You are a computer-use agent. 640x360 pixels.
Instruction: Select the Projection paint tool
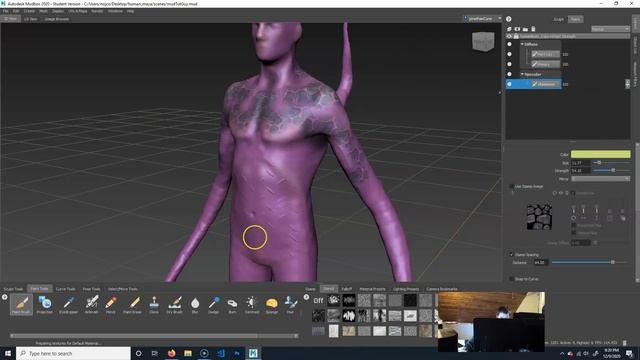[x=44, y=305]
